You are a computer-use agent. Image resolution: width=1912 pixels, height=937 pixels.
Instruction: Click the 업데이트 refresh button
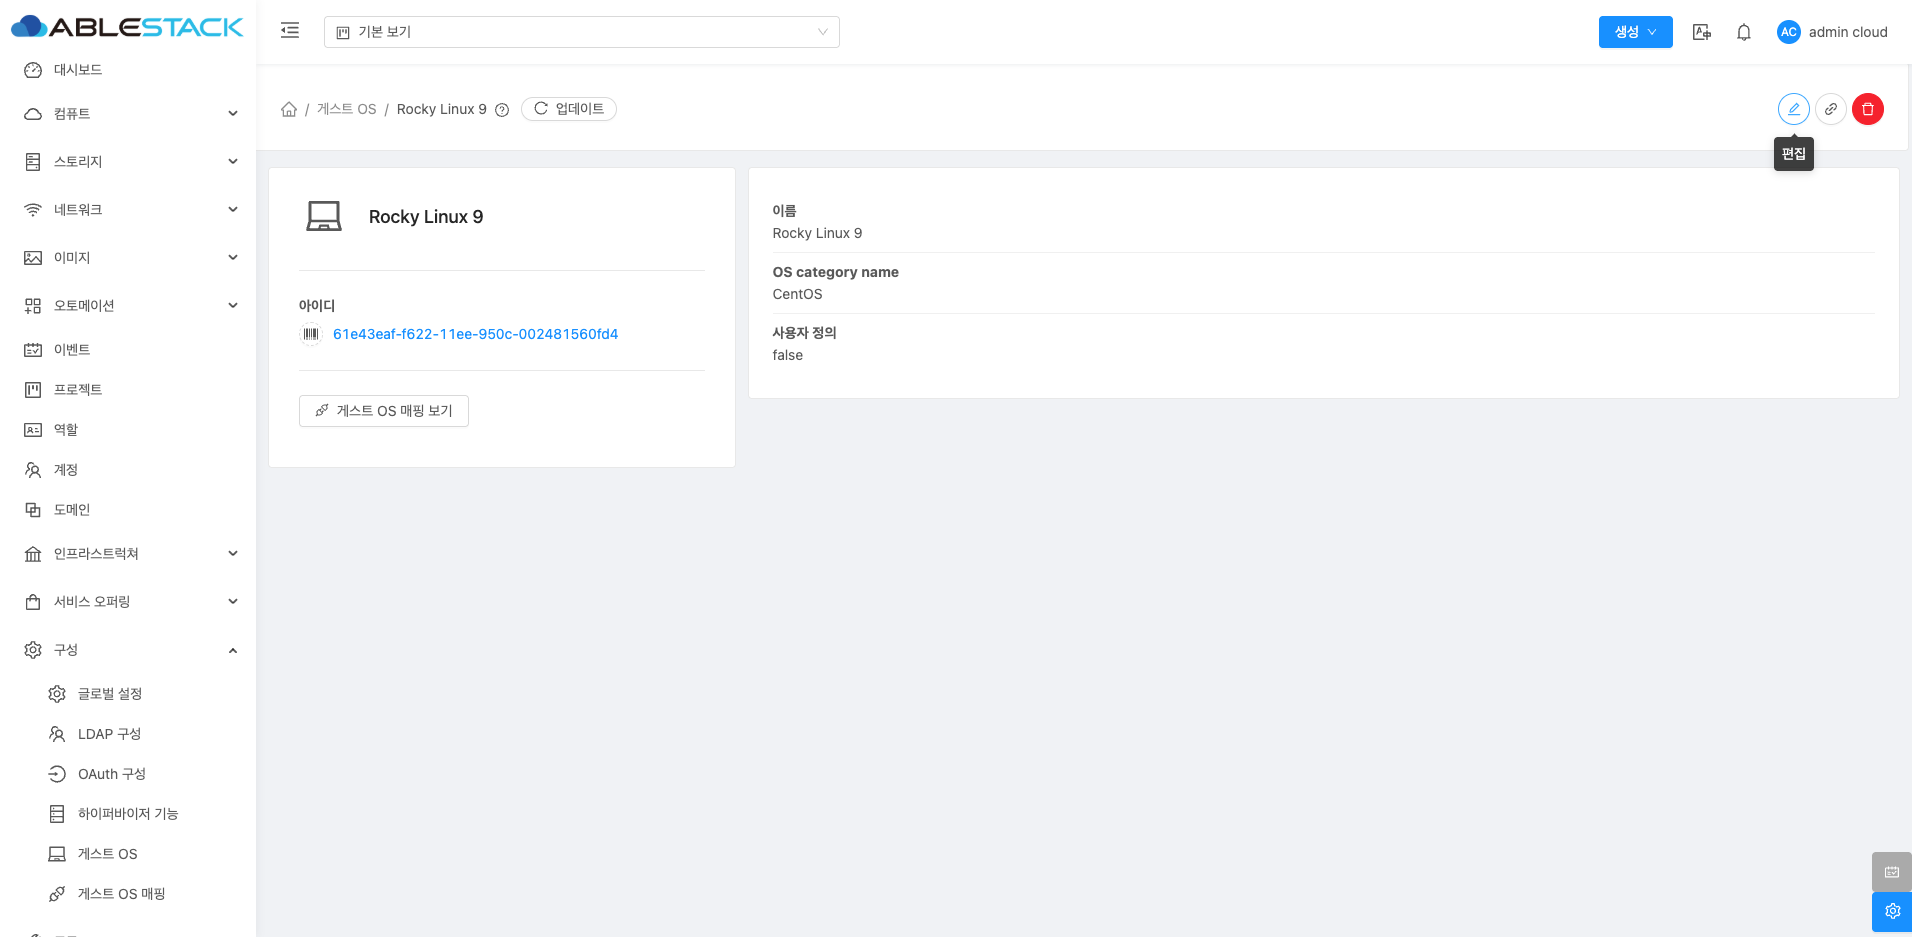click(569, 109)
